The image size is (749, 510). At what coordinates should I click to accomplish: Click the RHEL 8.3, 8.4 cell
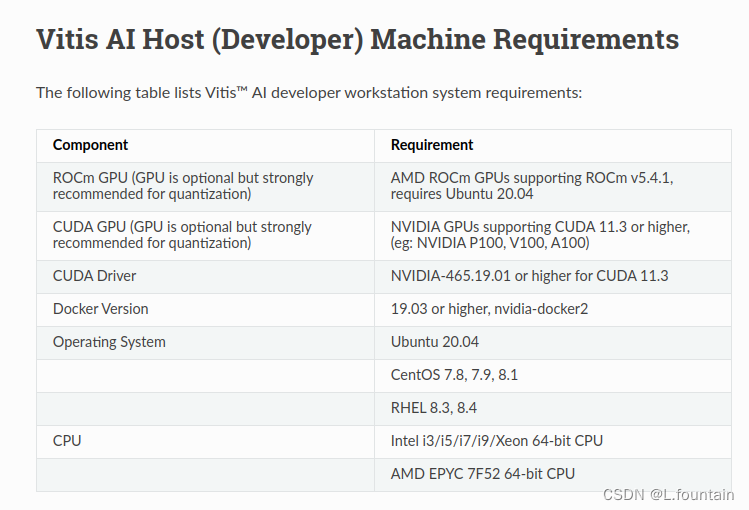pyautogui.click(x=553, y=409)
